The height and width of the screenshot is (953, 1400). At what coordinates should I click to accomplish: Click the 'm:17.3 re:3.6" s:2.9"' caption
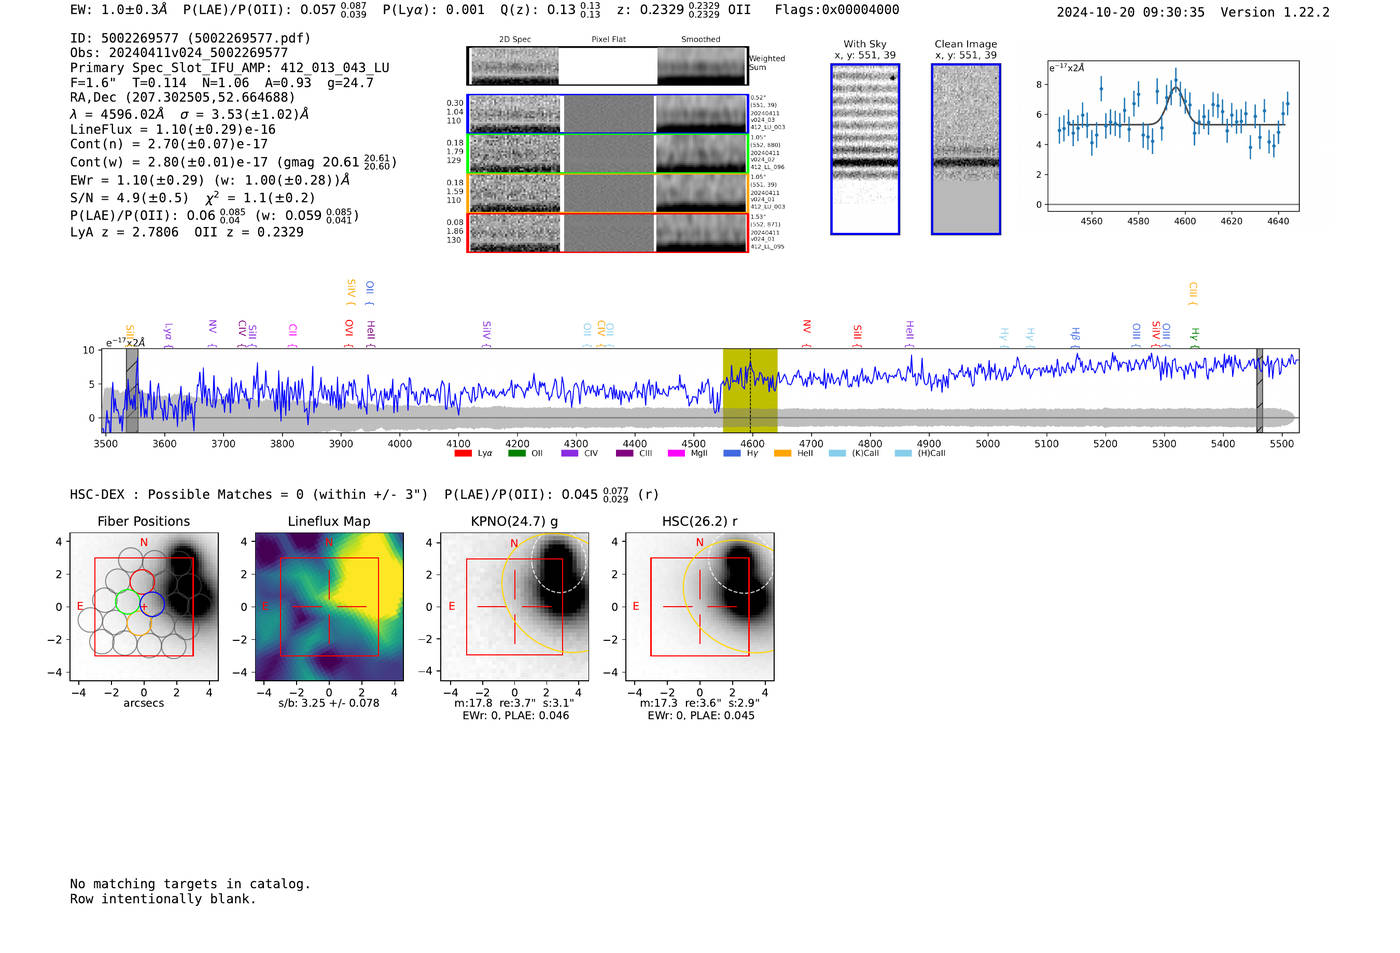700,703
